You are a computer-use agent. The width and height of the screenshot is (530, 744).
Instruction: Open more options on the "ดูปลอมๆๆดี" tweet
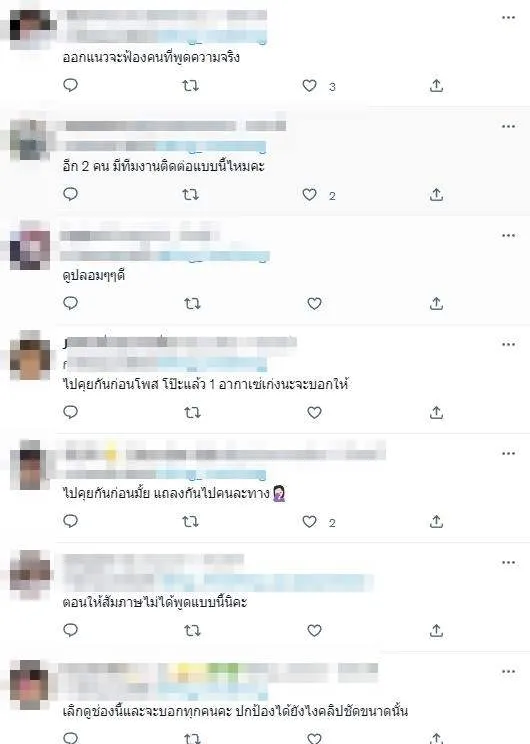(508, 235)
